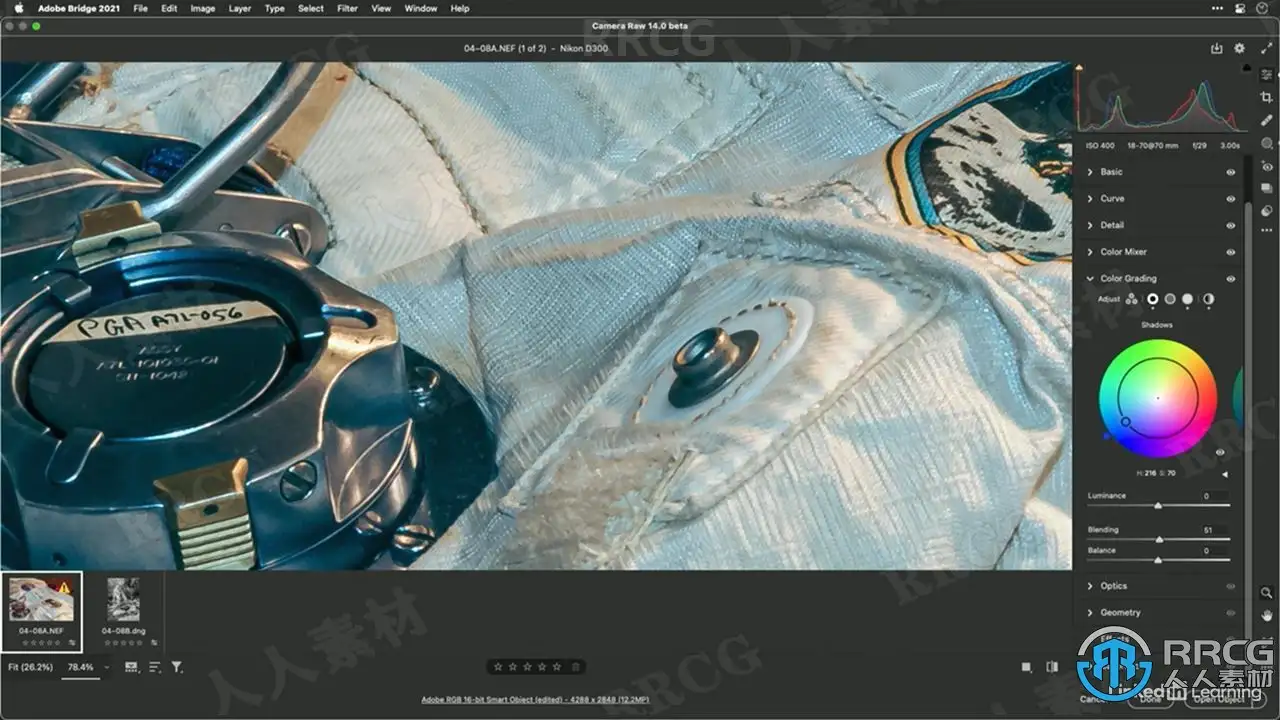
Task: Select the Hand tool
Action: tap(1267, 614)
